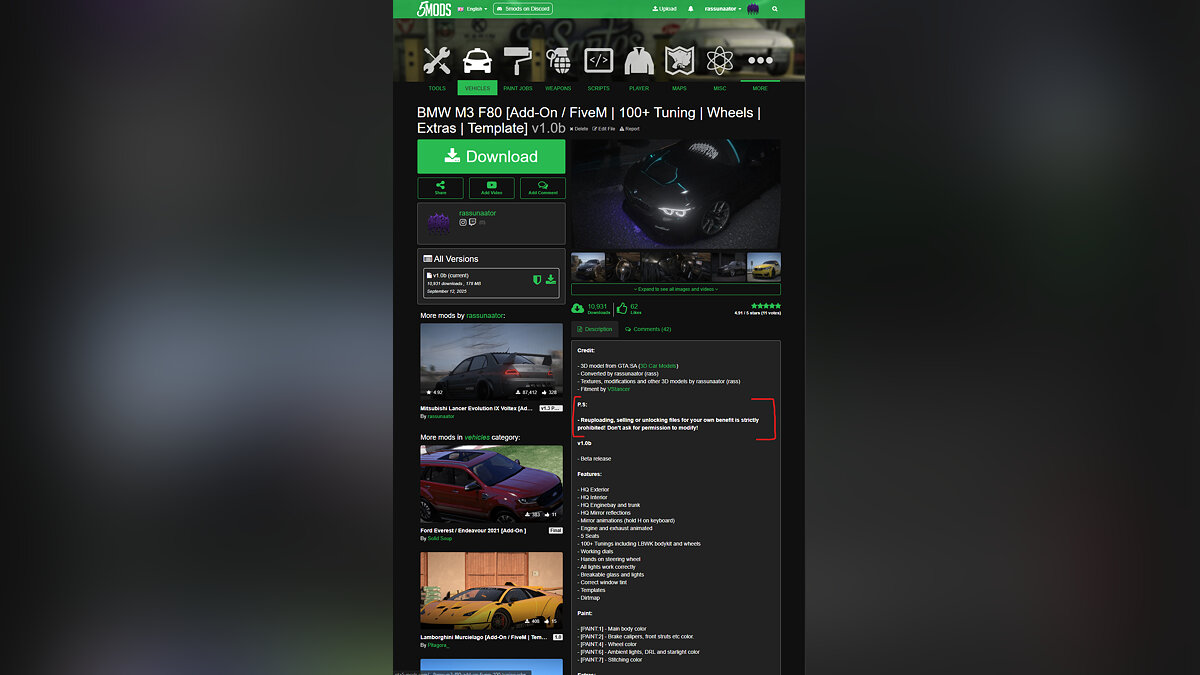Open the Player hoodie icon

click(x=639, y=62)
